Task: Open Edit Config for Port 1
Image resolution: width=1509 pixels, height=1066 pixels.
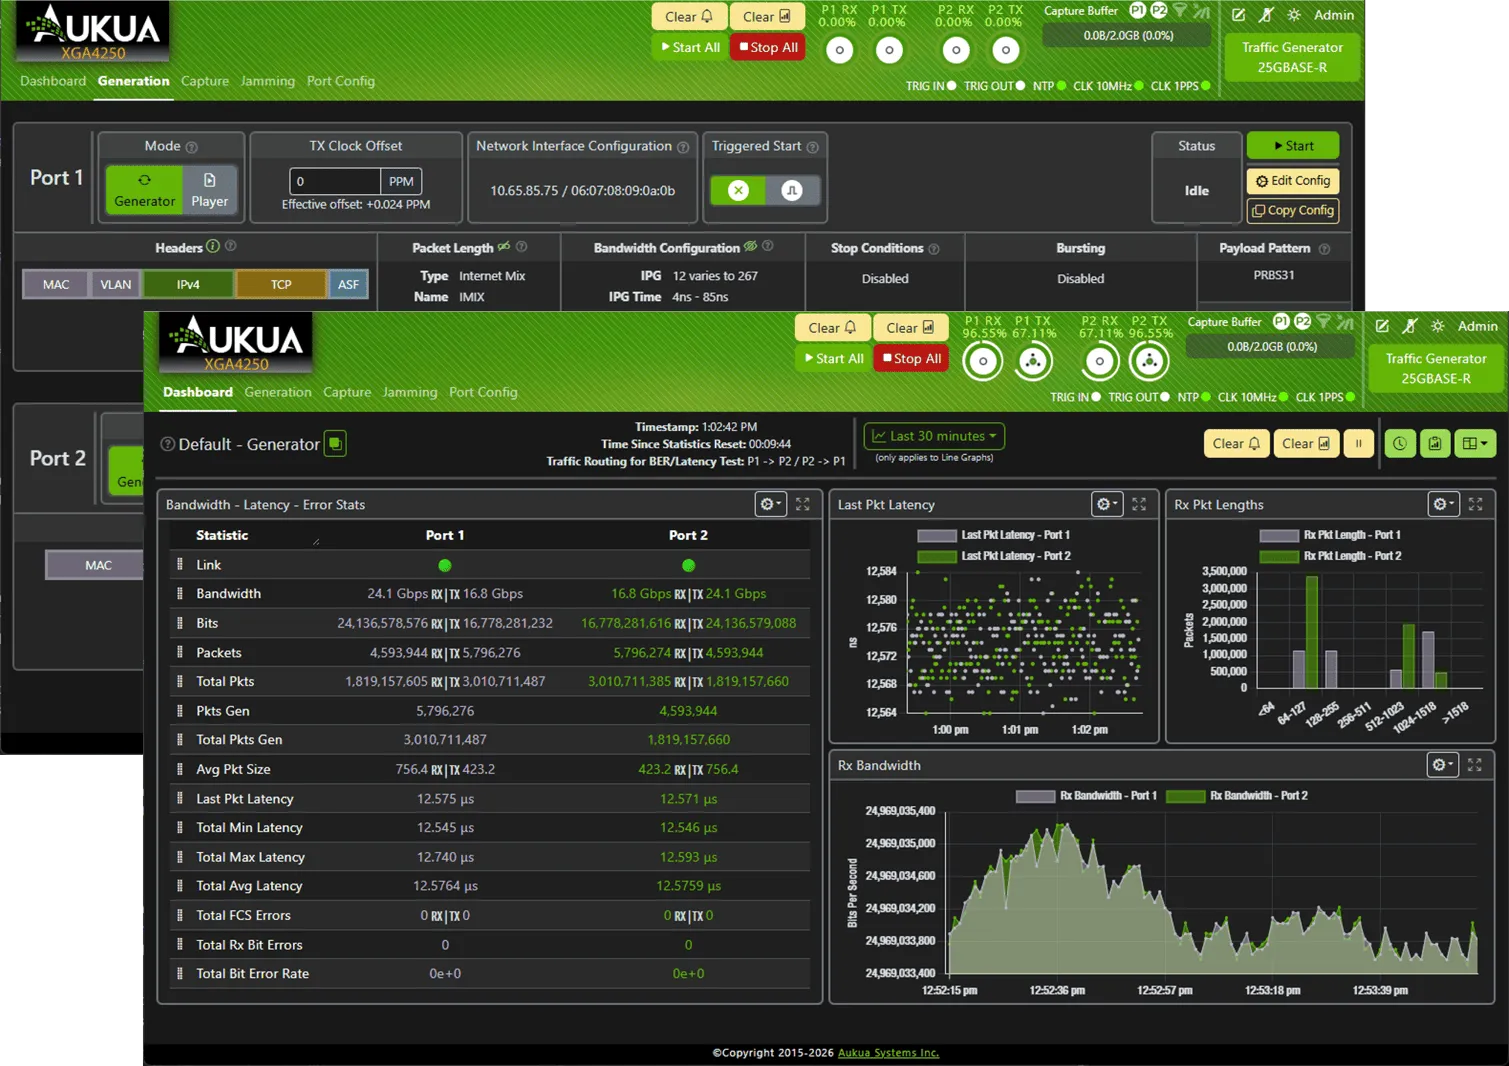Action: (1293, 181)
